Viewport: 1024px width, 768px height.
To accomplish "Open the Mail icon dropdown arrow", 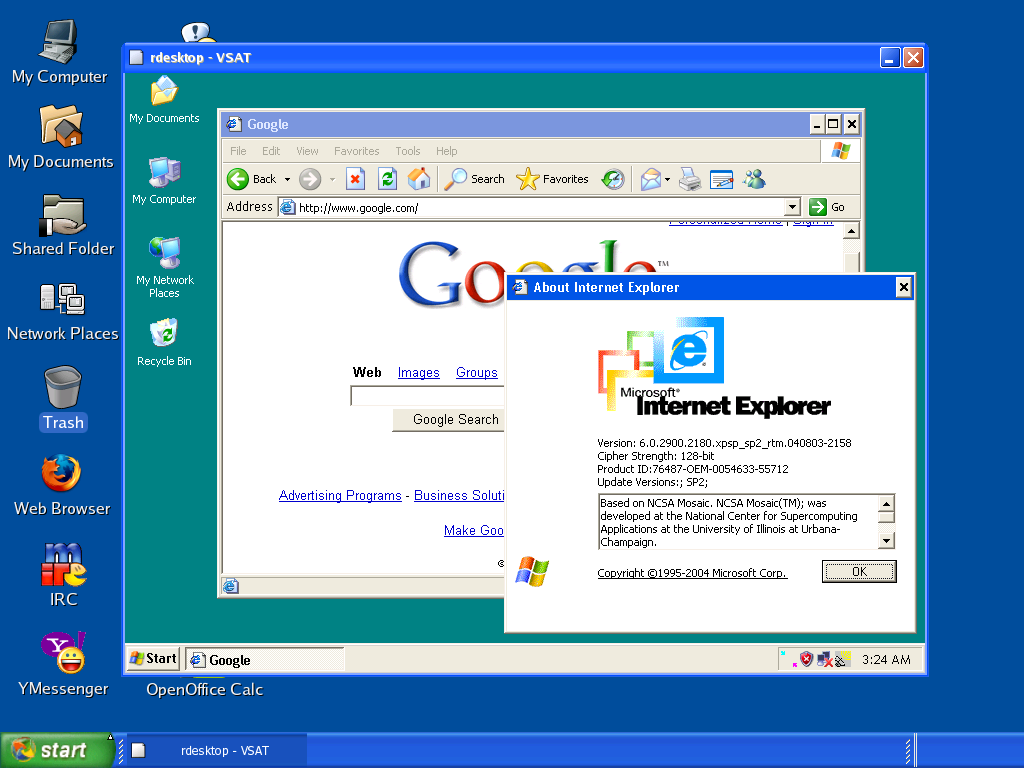I will pyautogui.click(x=667, y=180).
